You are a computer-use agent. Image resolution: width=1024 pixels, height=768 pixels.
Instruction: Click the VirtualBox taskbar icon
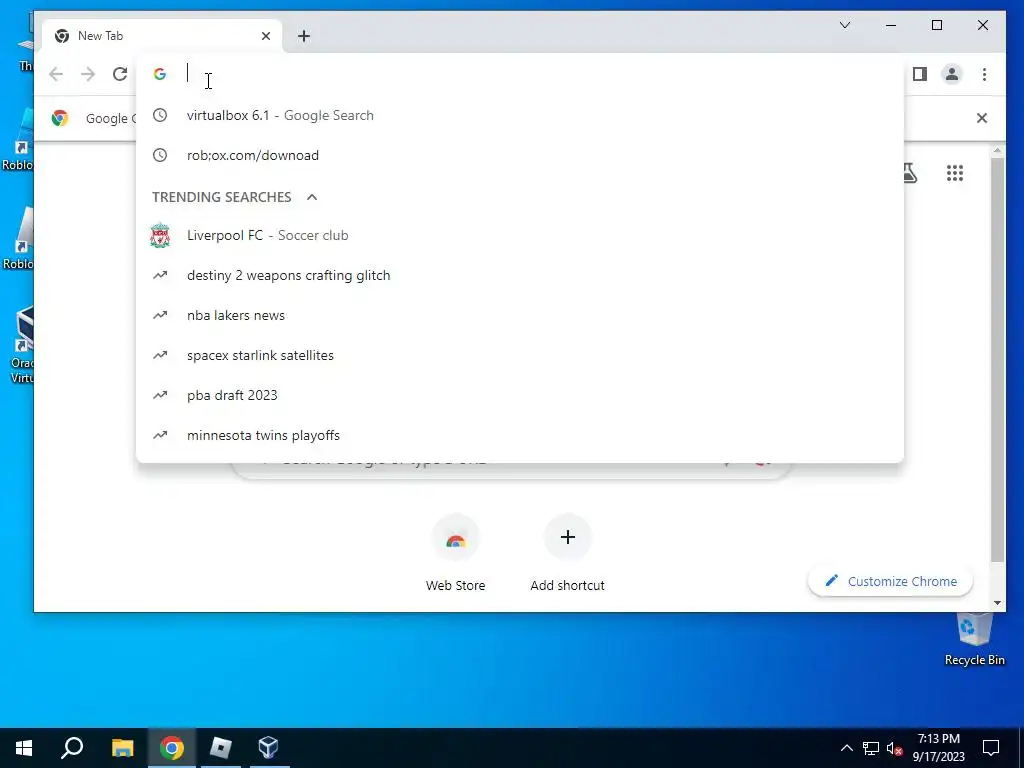[269, 748]
